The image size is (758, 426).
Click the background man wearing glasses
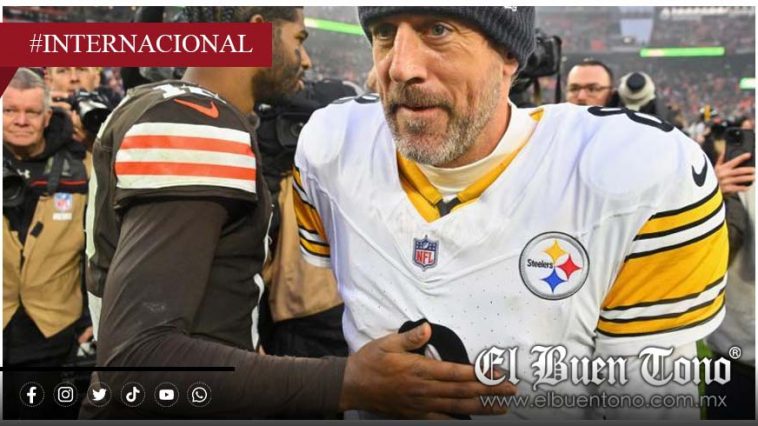[589, 83]
